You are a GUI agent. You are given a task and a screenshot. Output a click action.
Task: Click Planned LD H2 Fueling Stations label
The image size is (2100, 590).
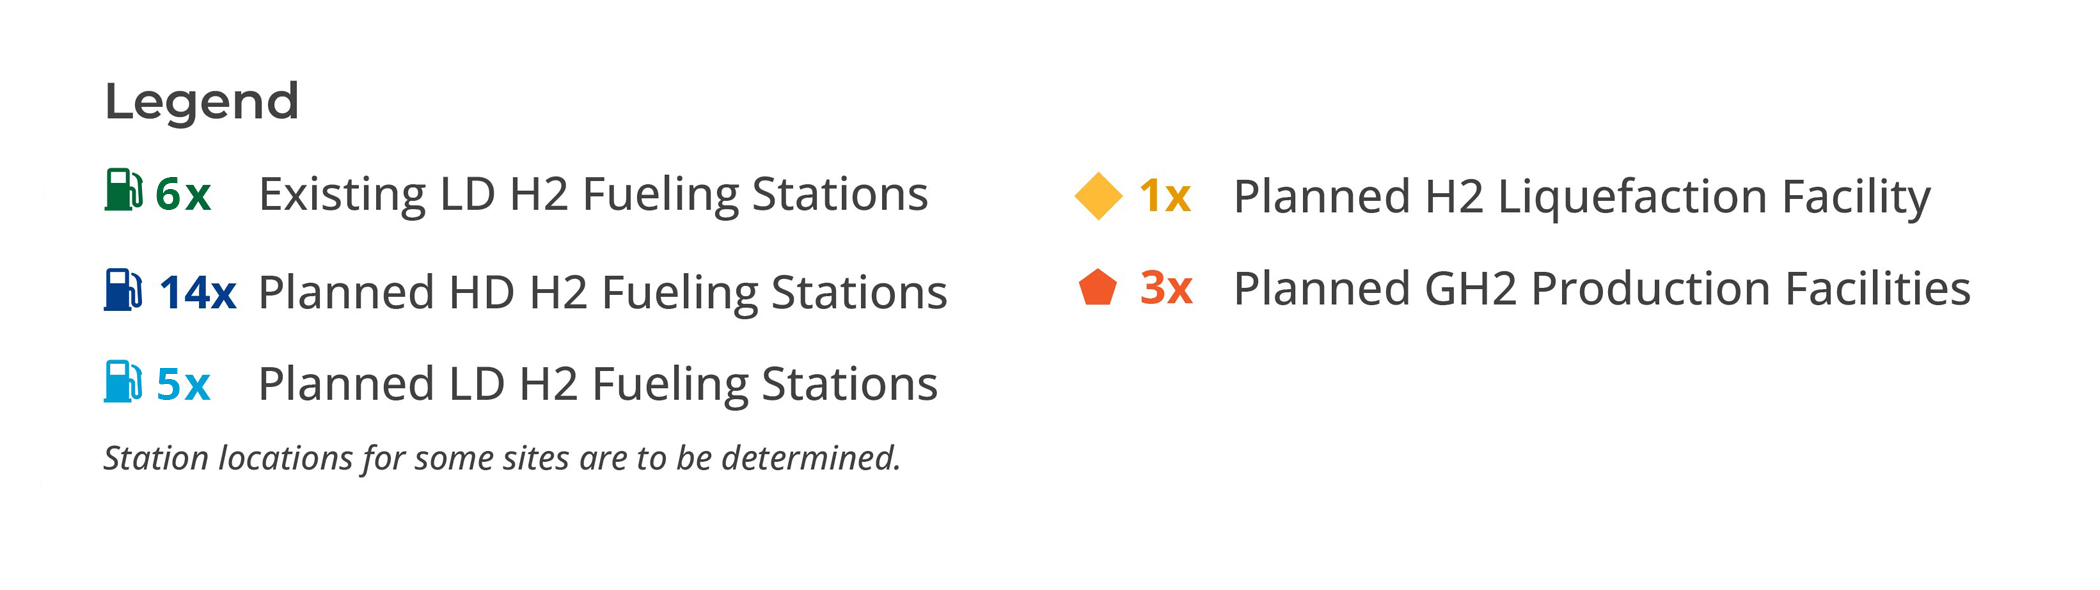click(598, 384)
